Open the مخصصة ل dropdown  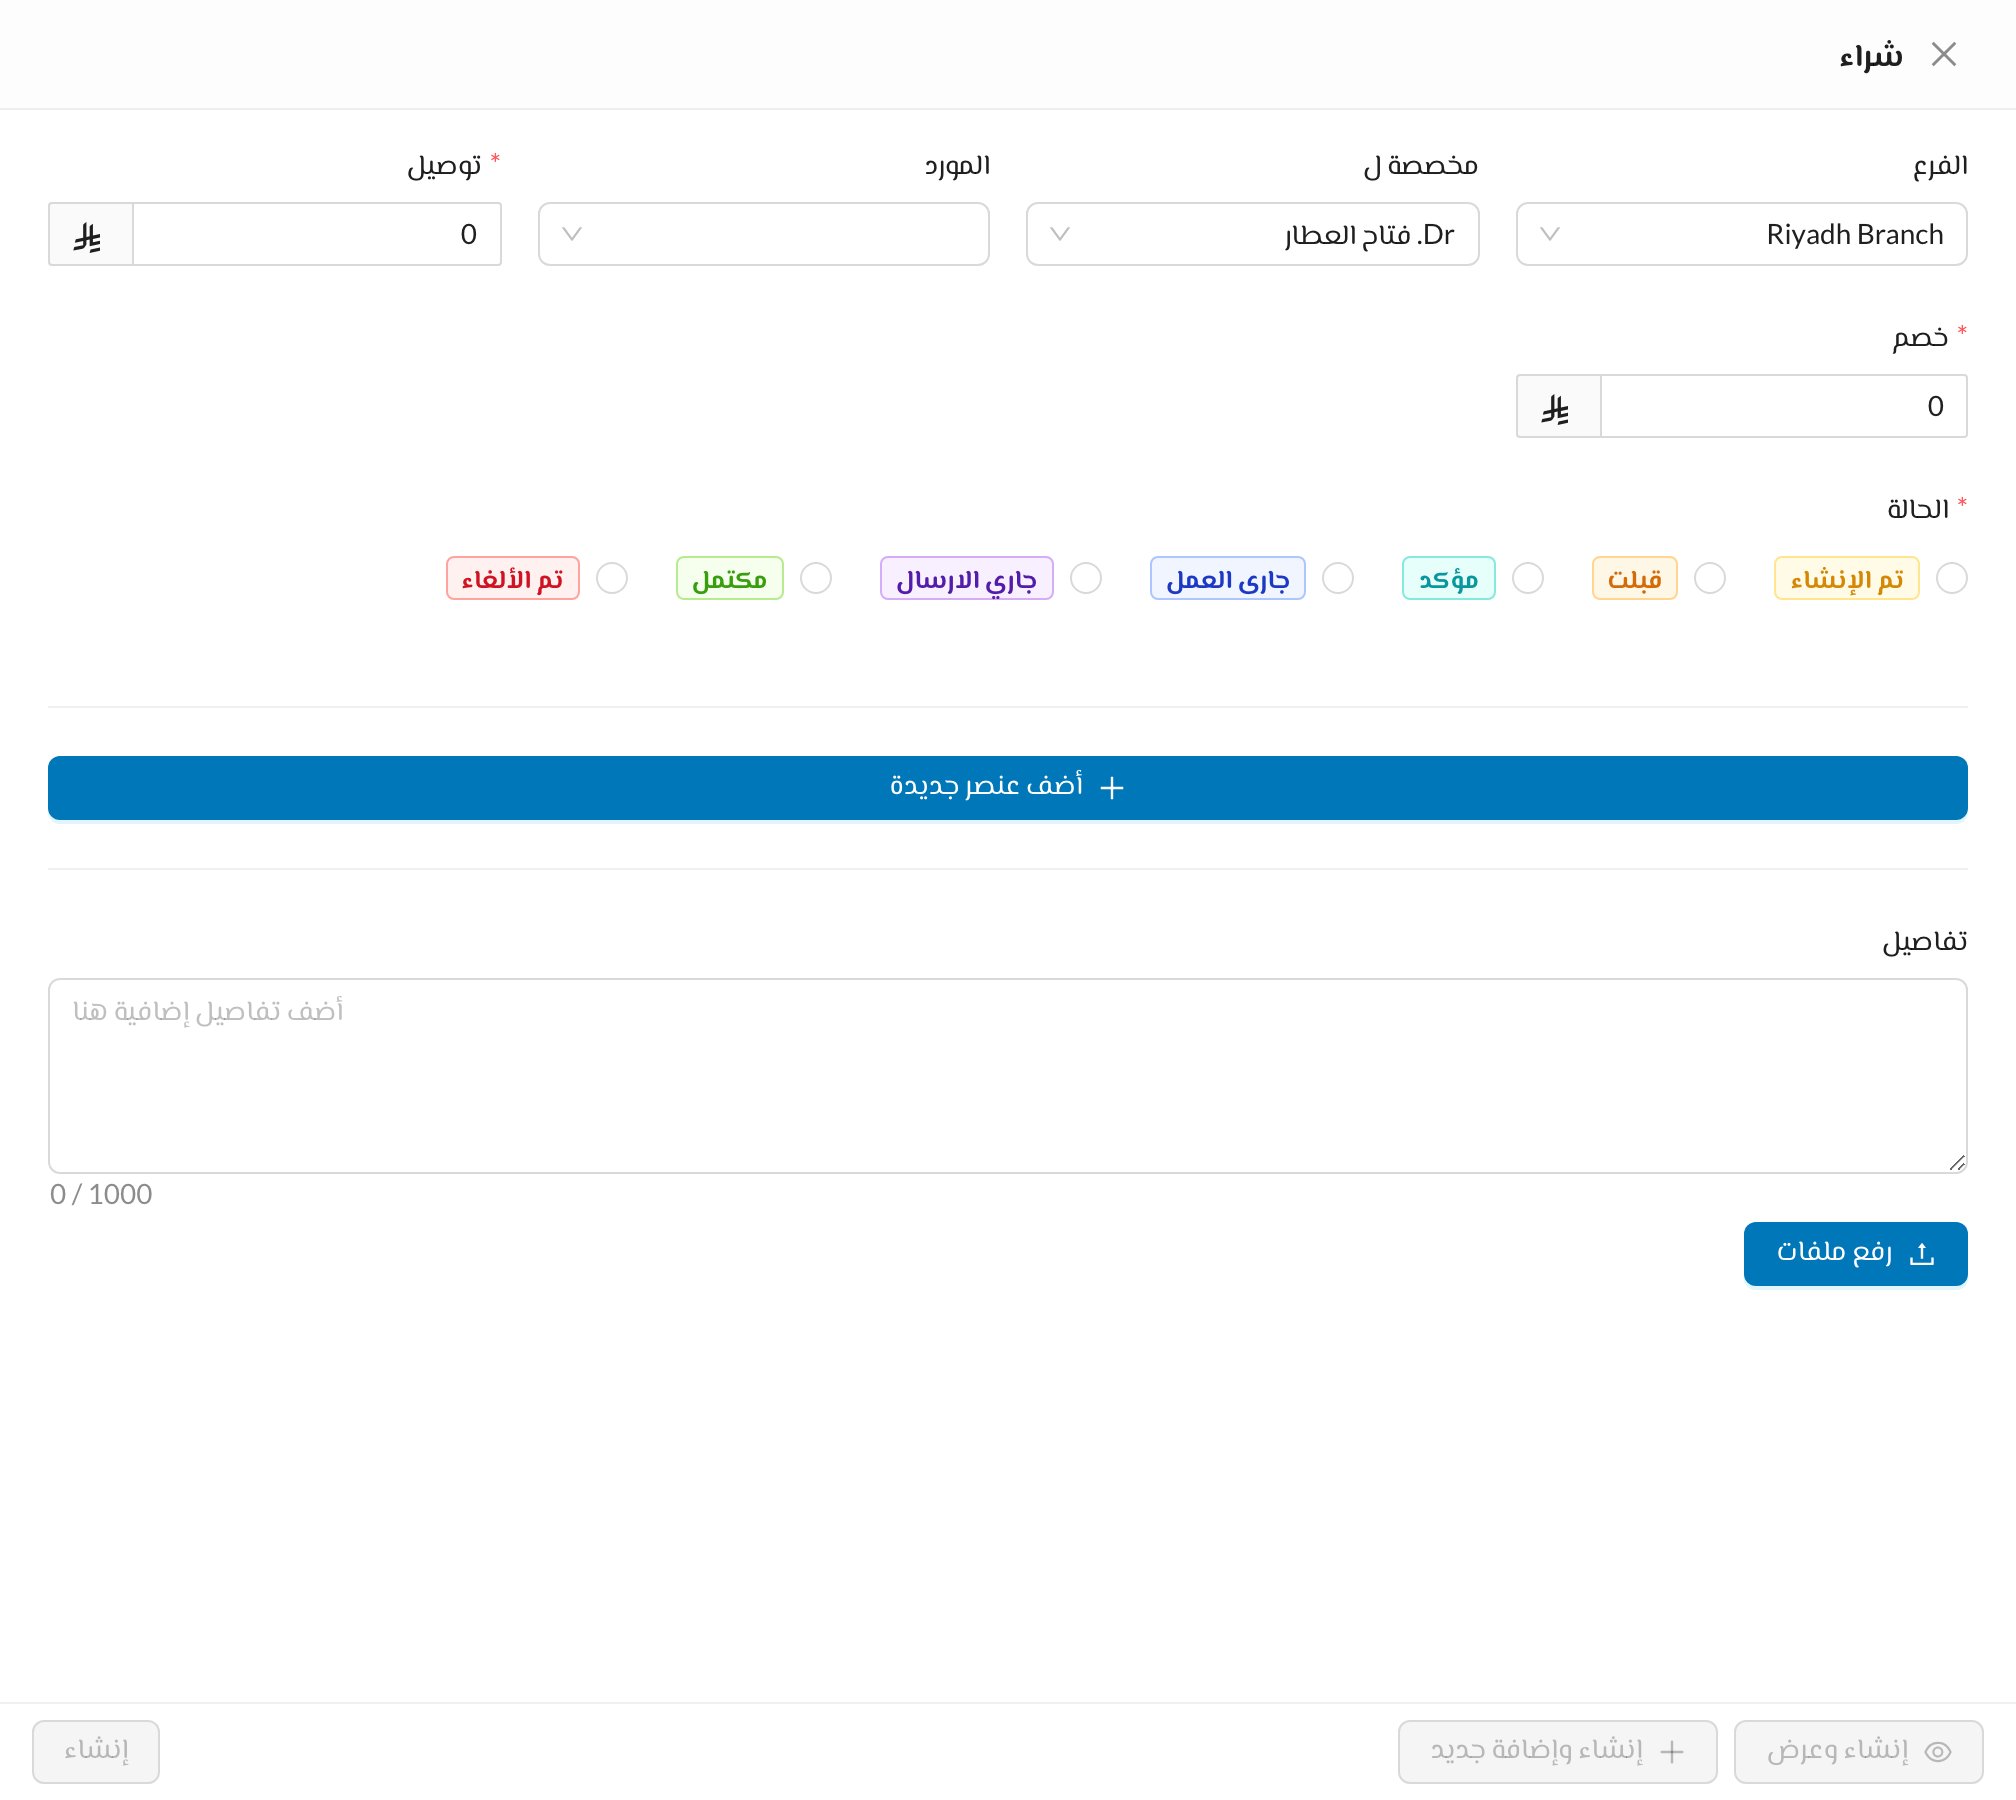coord(1253,234)
